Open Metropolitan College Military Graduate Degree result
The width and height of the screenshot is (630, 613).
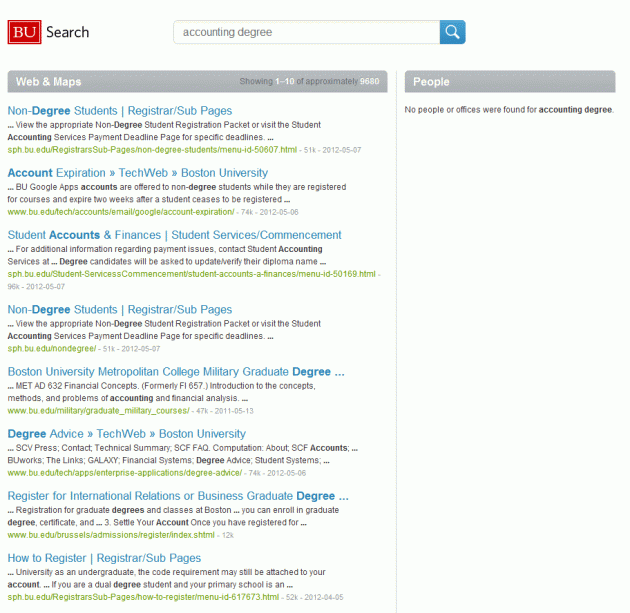pyautogui.click(x=176, y=372)
